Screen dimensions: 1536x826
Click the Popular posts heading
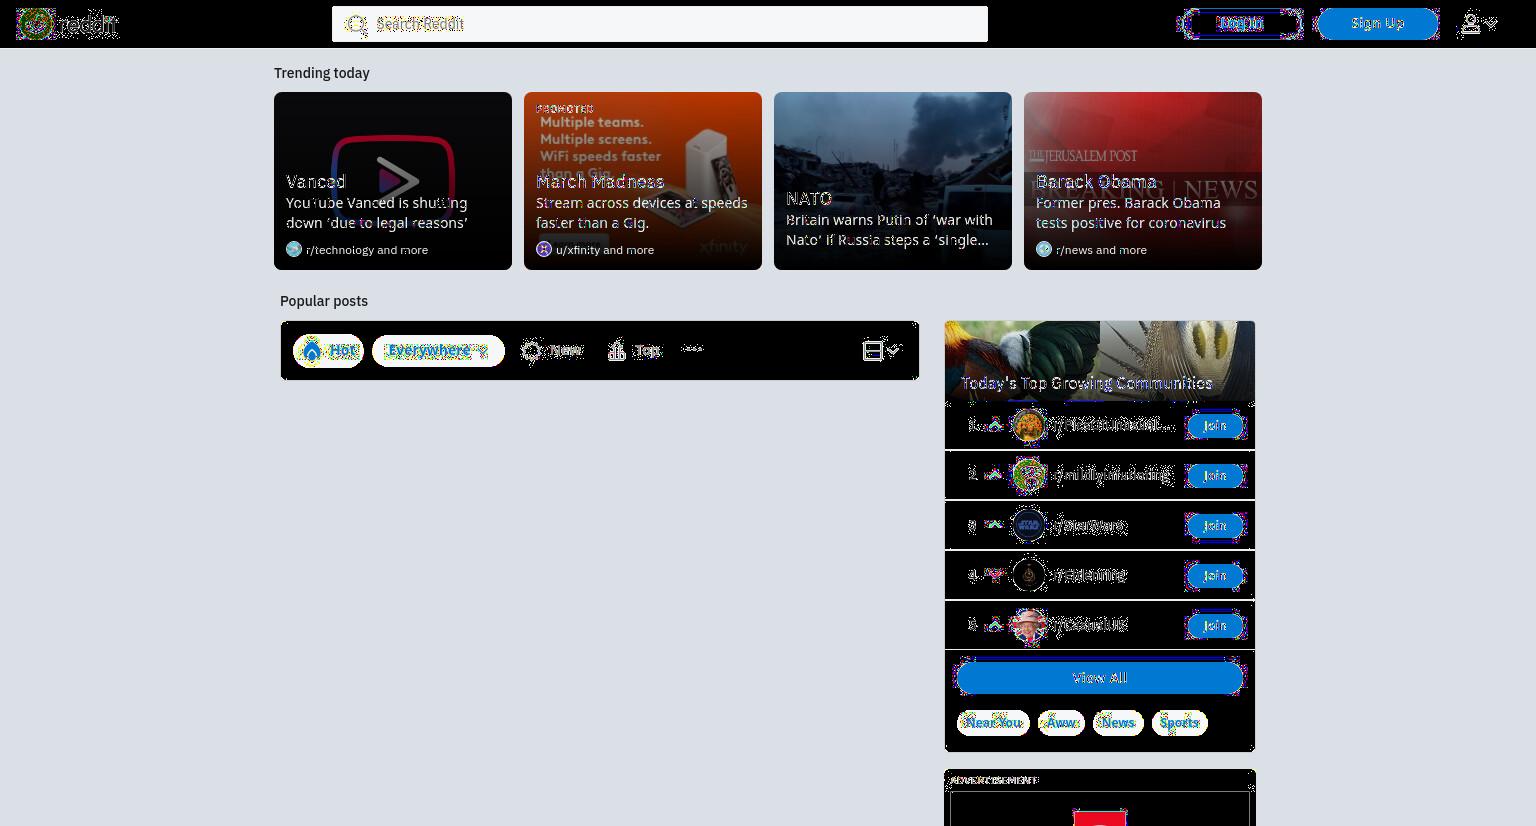click(324, 301)
